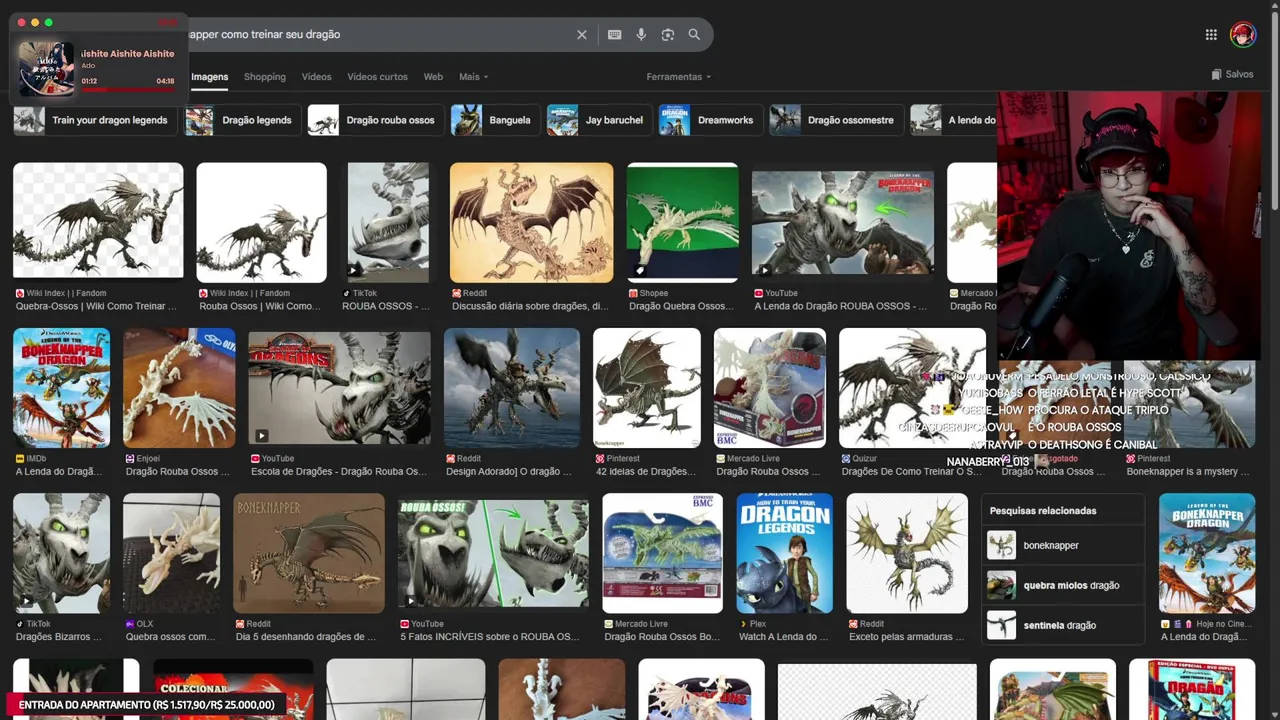Open Salvos saved items
This screenshot has height=720, width=1280.
click(x=1232, y=74)
